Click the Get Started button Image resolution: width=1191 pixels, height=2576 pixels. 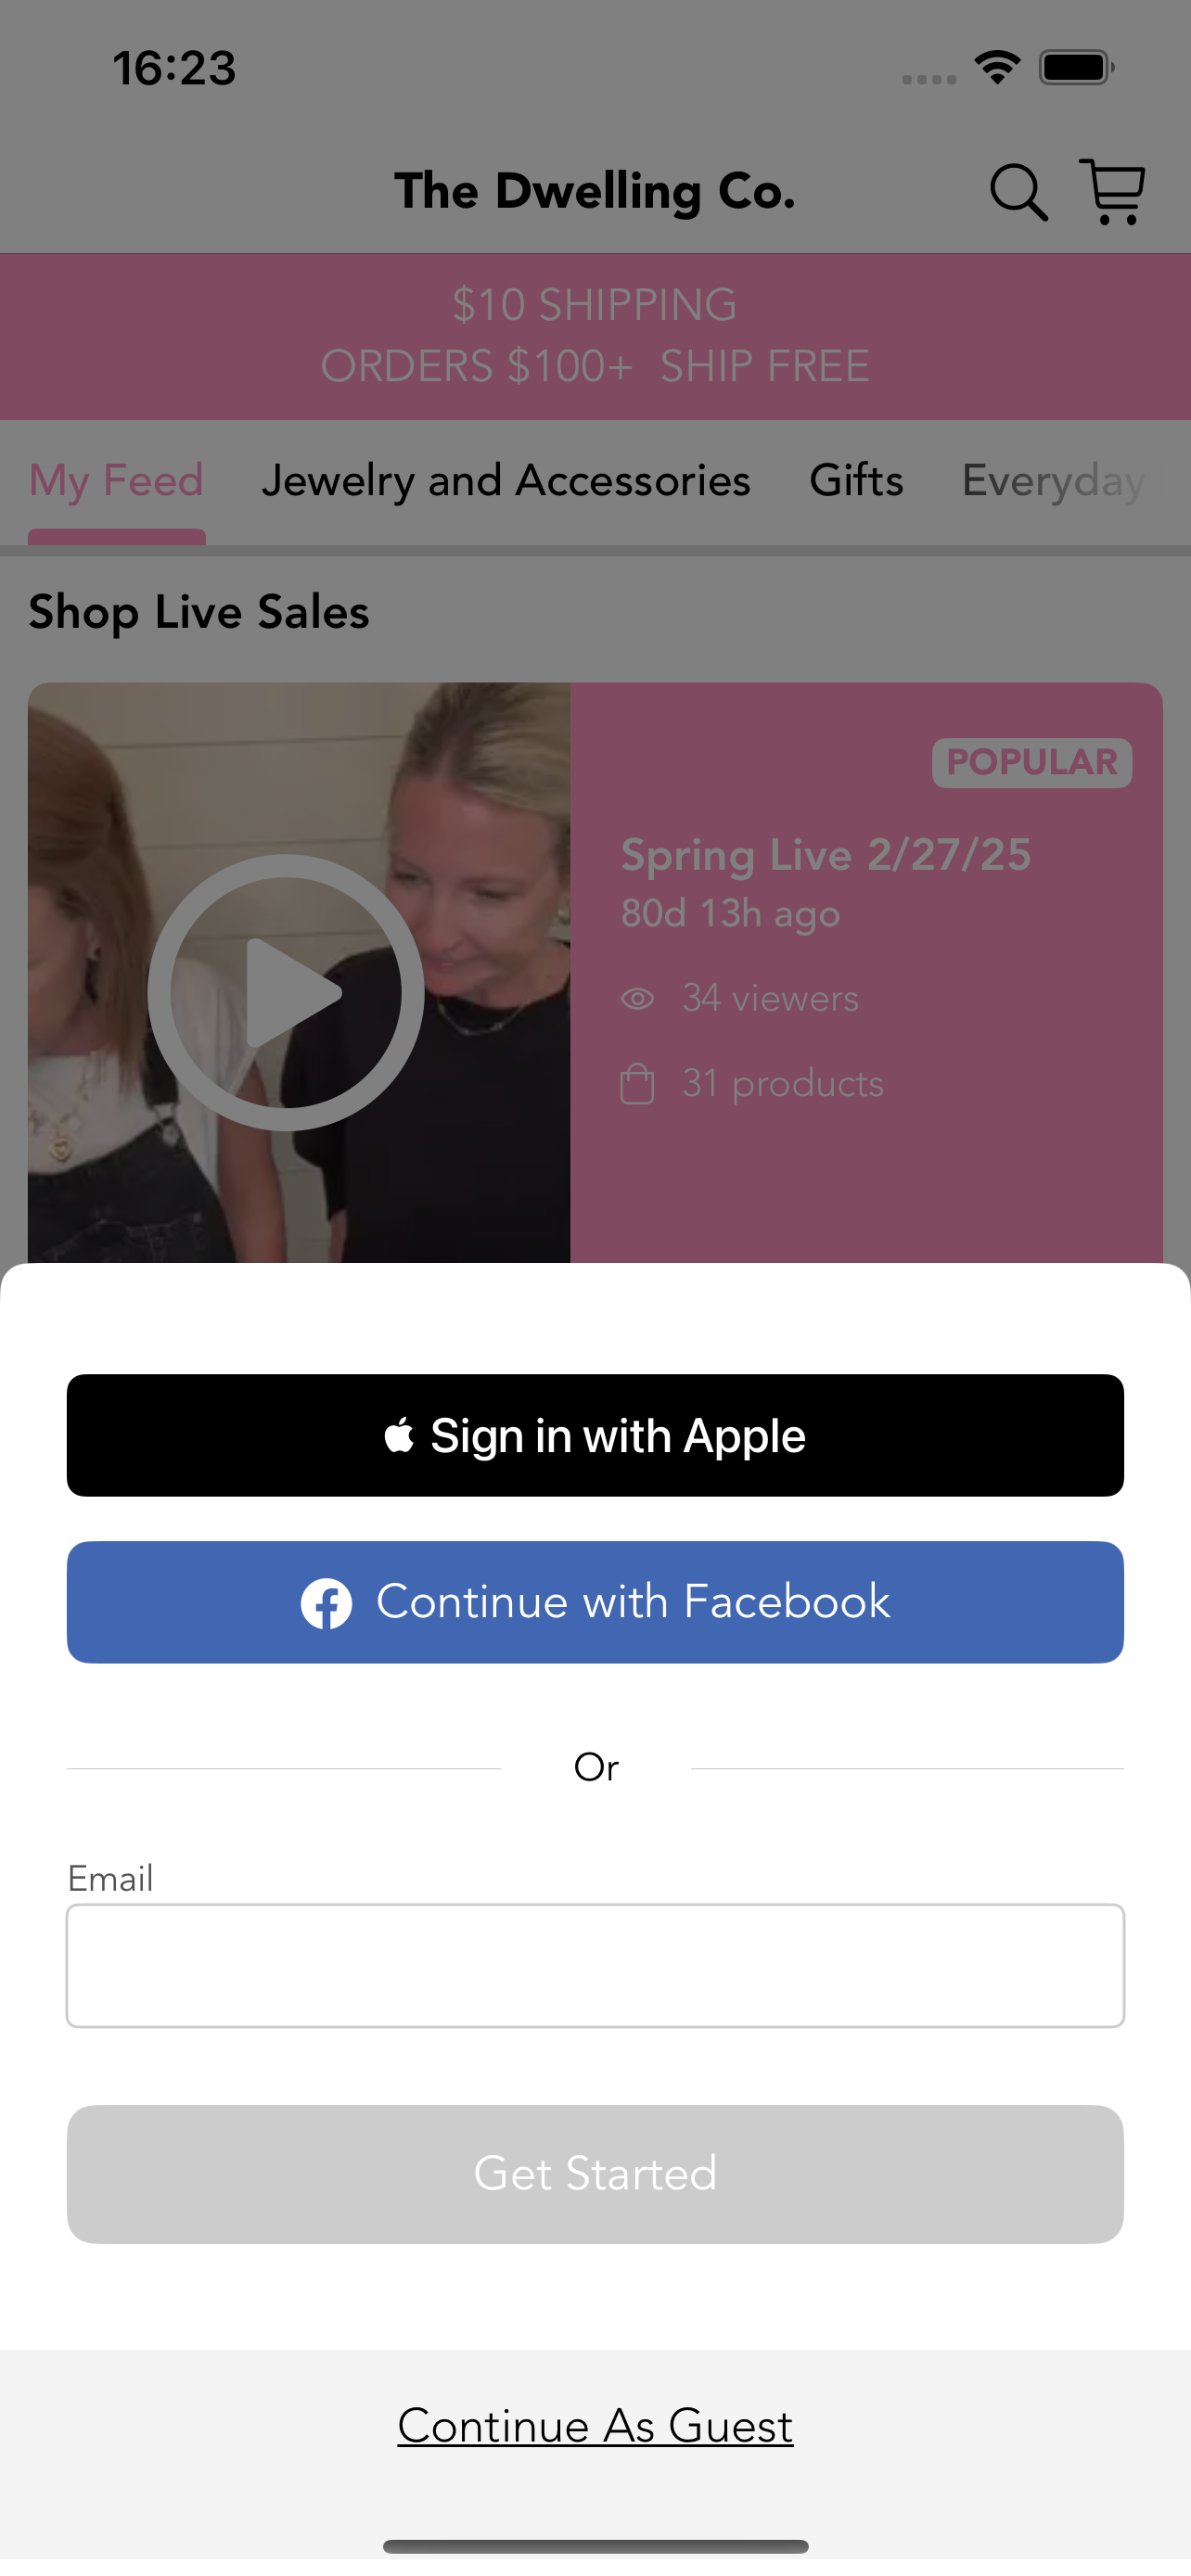pos(595,2173)
